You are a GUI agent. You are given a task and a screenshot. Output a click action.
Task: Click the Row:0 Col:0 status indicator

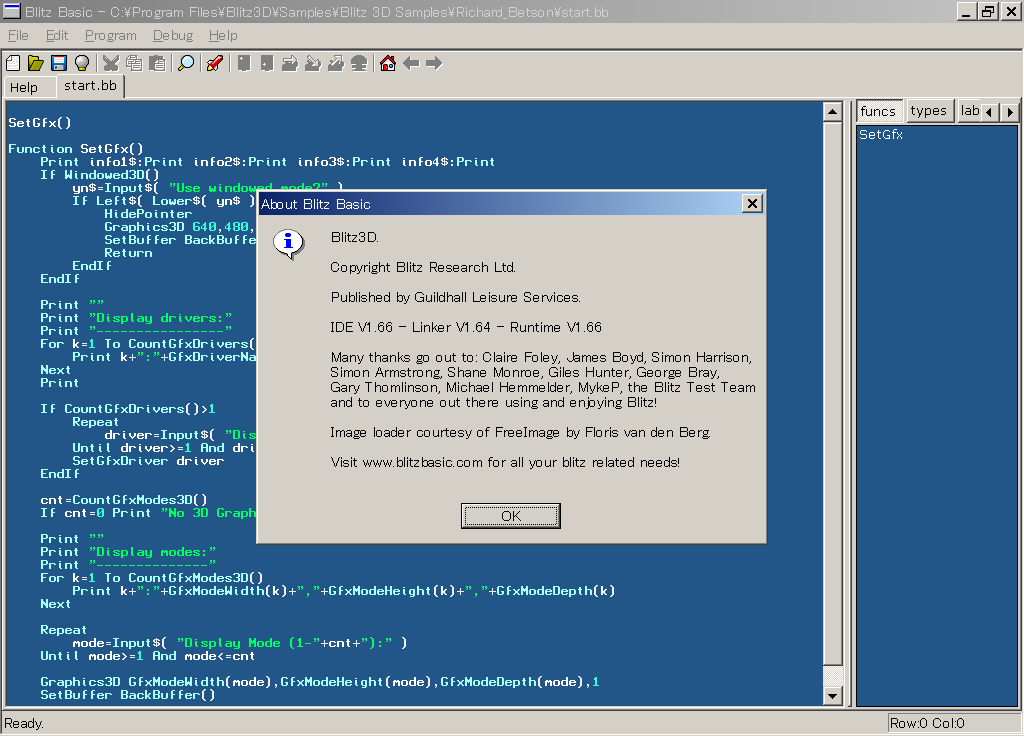[x=927, y=724]
